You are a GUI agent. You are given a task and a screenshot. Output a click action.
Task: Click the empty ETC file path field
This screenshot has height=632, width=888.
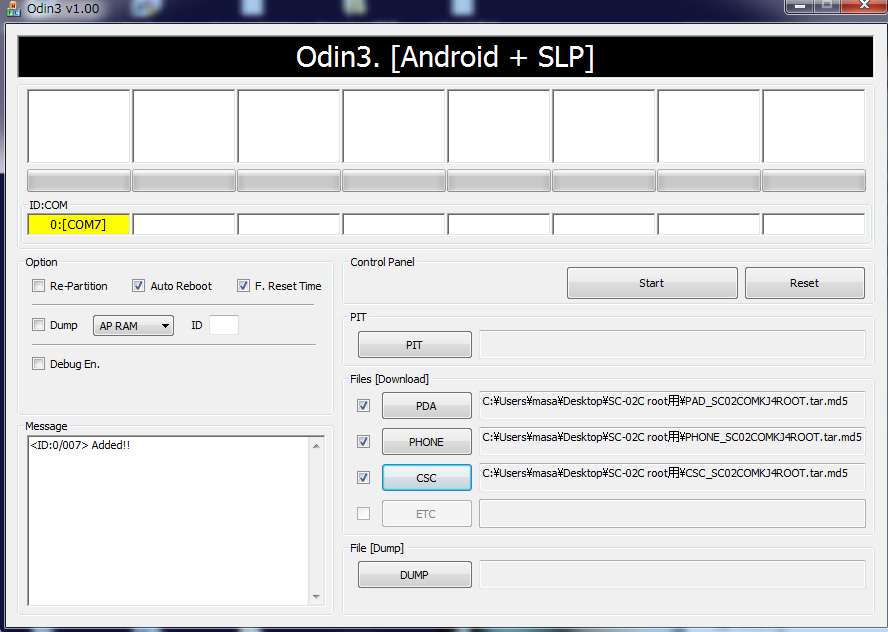672,514
